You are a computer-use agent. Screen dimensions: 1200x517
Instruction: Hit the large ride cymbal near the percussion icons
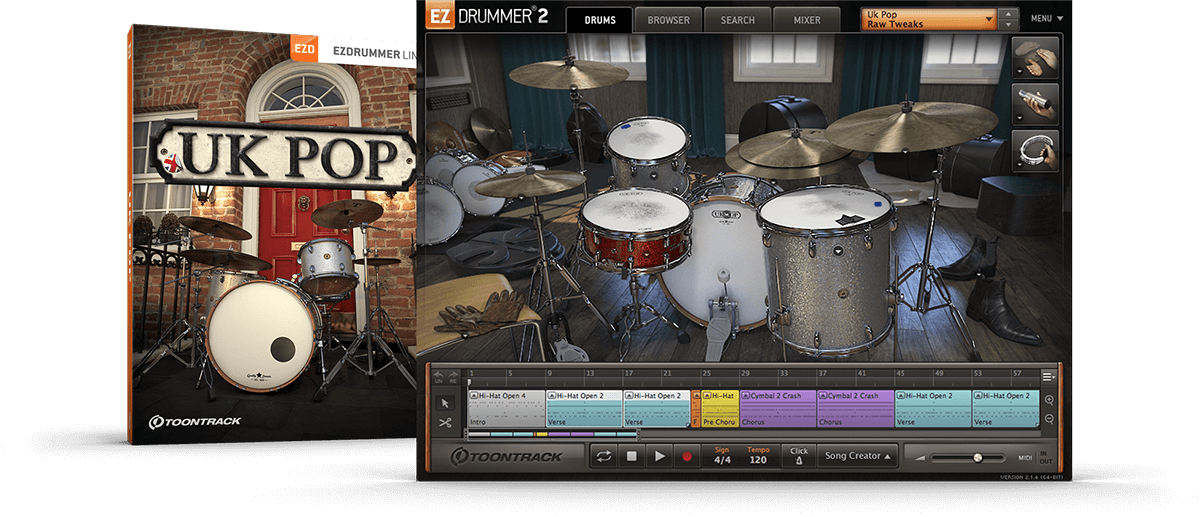910,124
